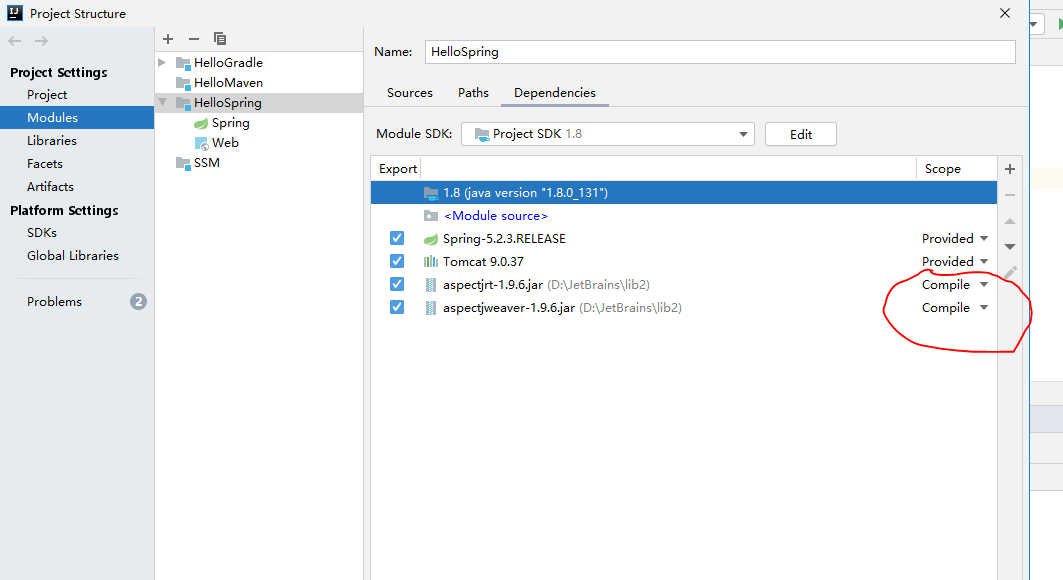
Task: Switch to the Dependencies tab
Action: pyautogui.click(x=555, y=93)
